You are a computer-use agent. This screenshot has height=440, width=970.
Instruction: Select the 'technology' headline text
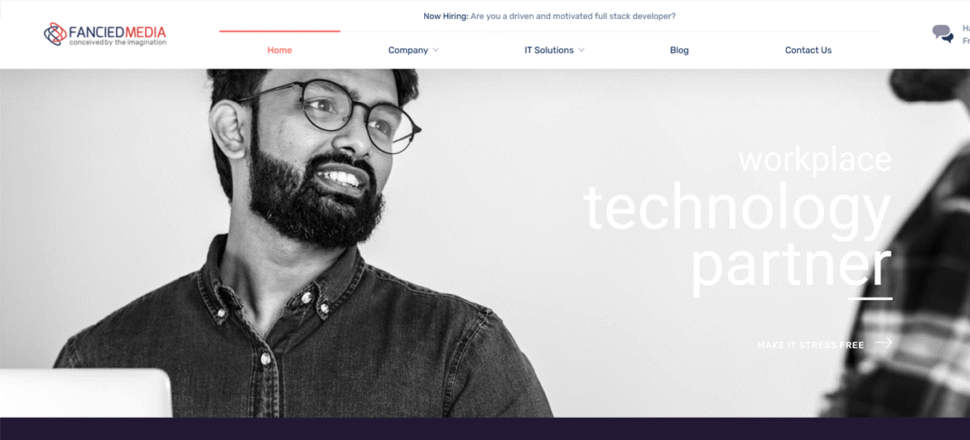(737, 210)
